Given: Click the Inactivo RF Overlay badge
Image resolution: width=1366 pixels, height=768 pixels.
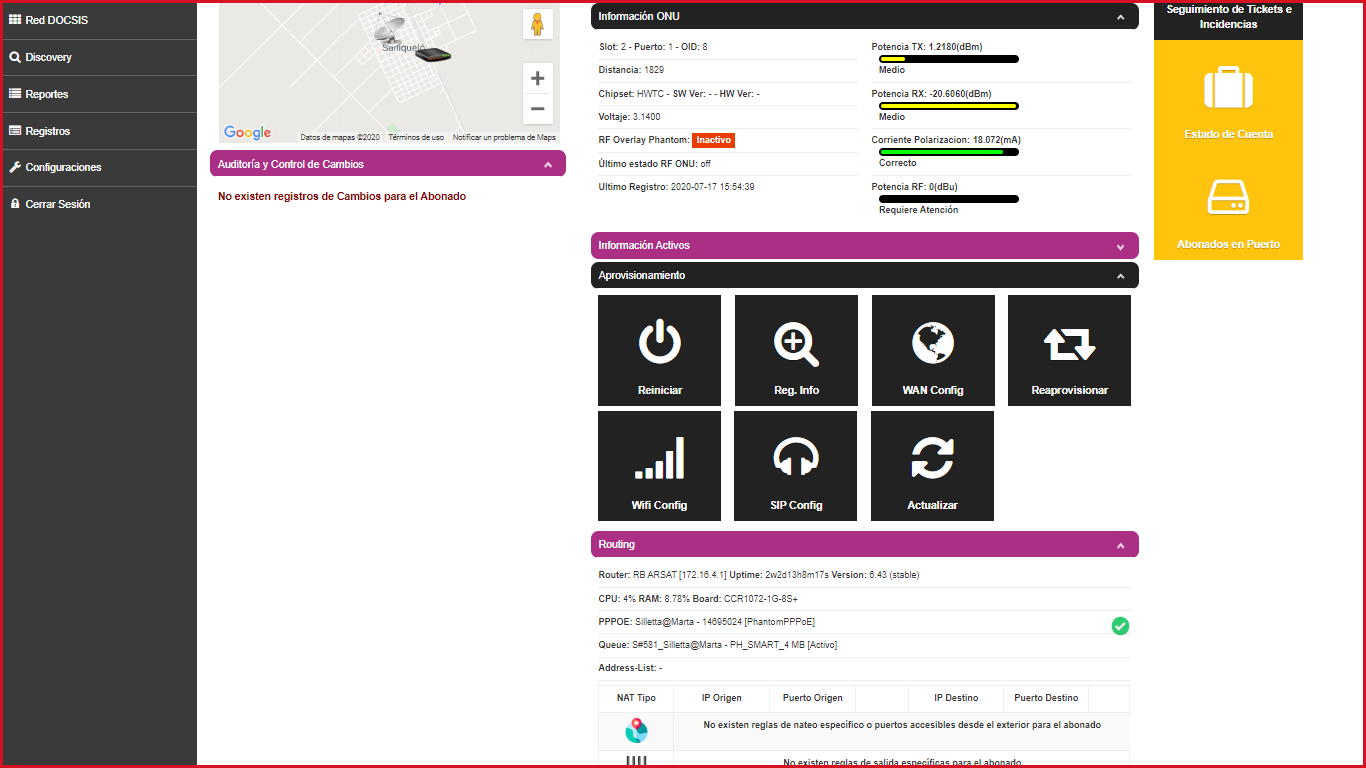Looking at the screenshot, I should click(713, 140).
